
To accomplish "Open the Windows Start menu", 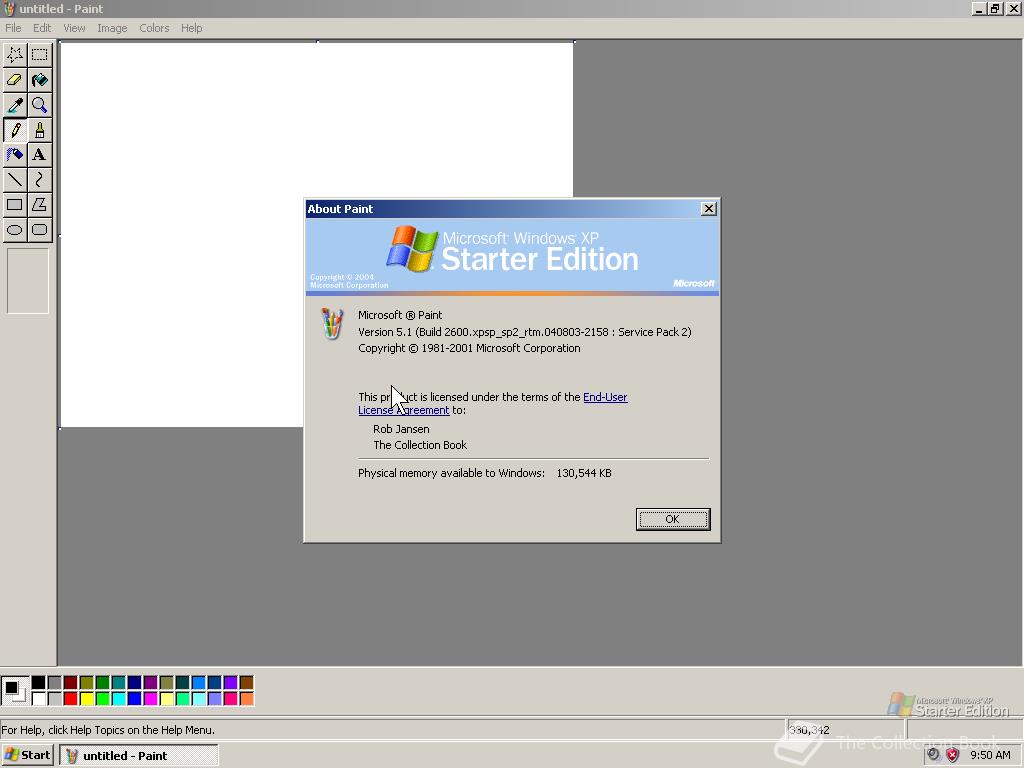I will pyautogui.click(x=27, y=755).
